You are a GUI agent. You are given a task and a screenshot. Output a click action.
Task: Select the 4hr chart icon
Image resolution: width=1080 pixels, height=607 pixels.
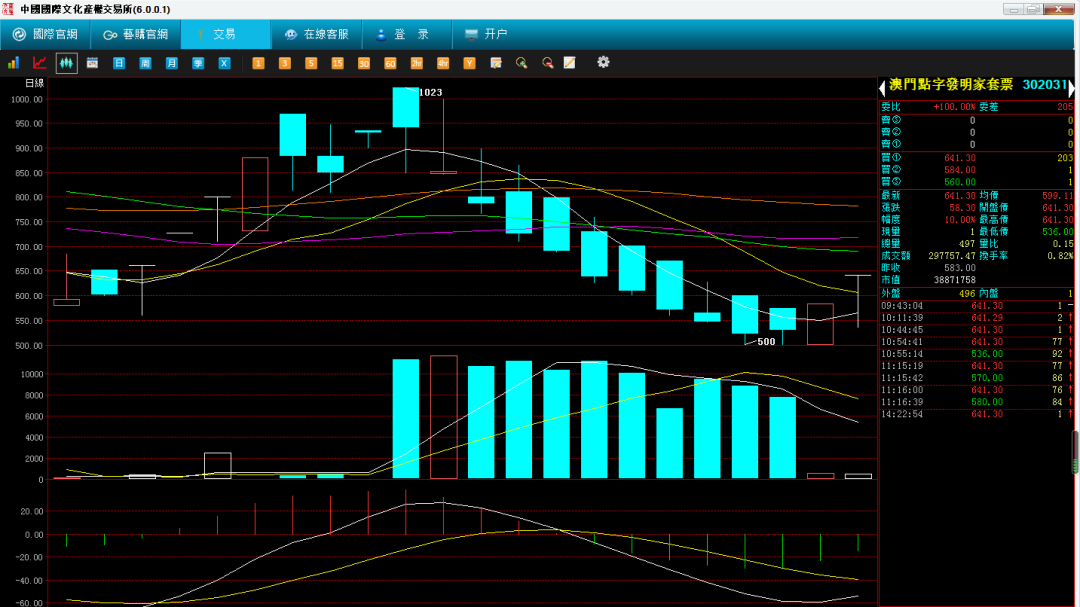click(443, 63)
